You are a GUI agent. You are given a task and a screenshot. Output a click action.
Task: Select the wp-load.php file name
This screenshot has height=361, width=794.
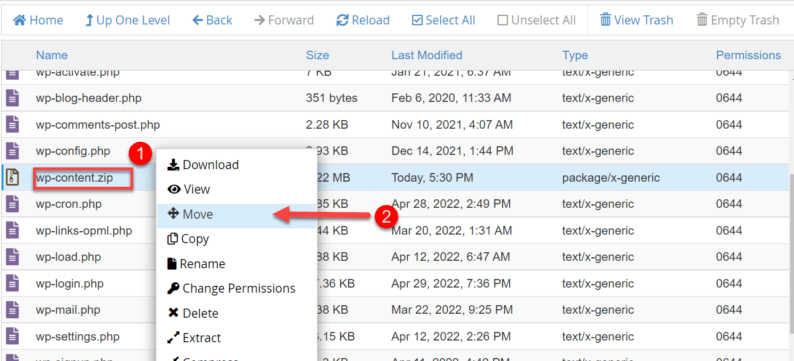[x=69, y=257]
